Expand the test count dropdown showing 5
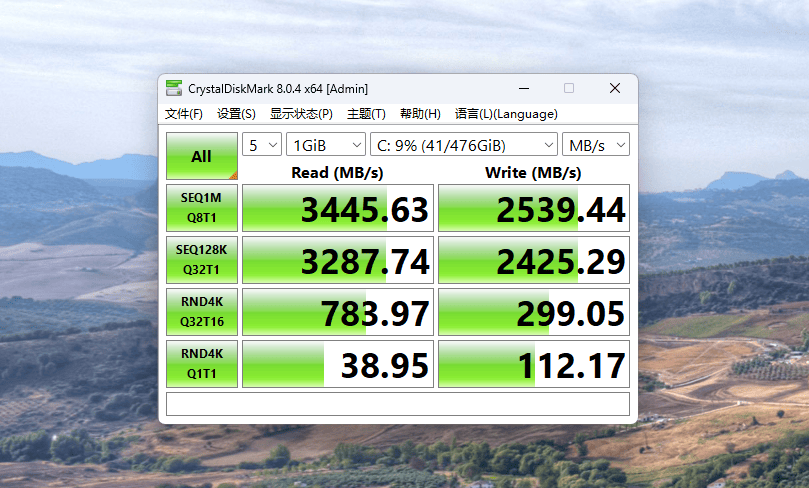809x488 pixels. click(x=262, y=144)
